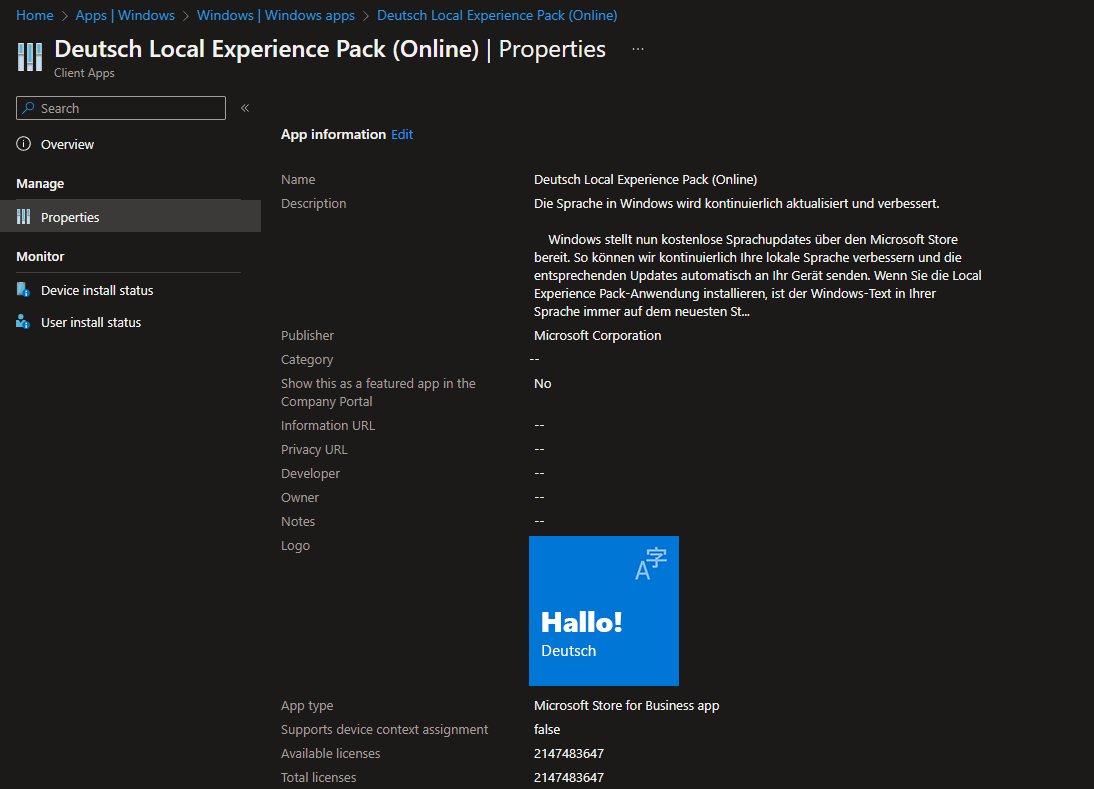The image size is (1094, 789).
Task: Click the Overview info icon
Action: pyautogui.click(x=24, y=144)
